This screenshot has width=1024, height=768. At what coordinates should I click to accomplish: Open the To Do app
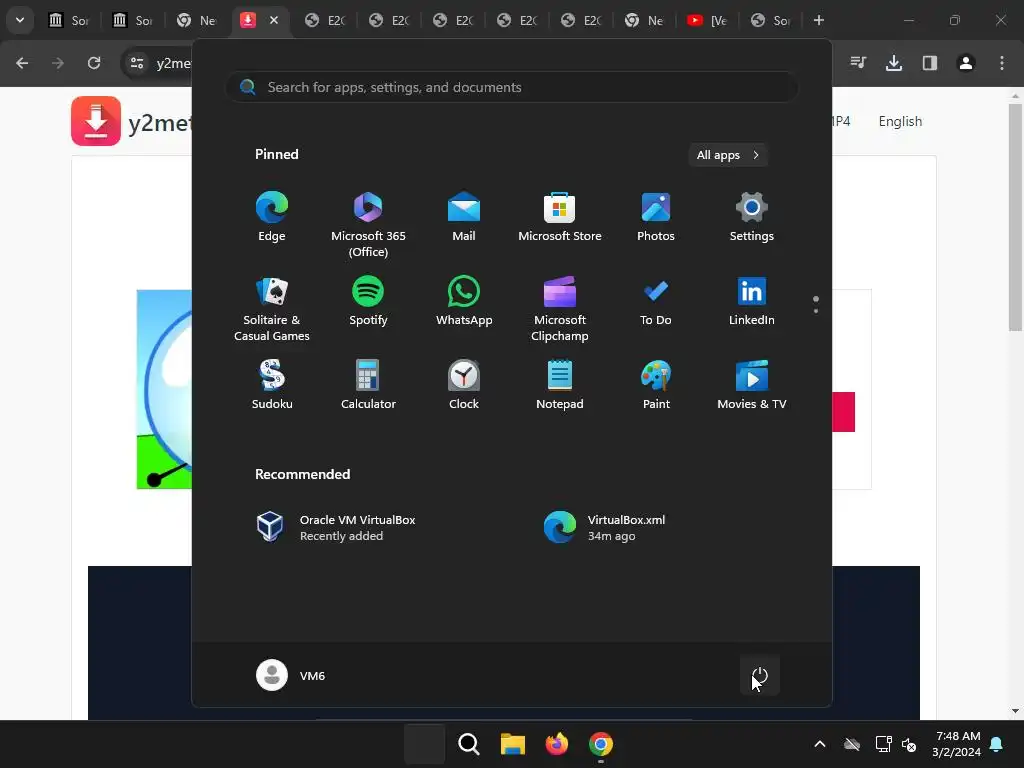click(656, 301)
